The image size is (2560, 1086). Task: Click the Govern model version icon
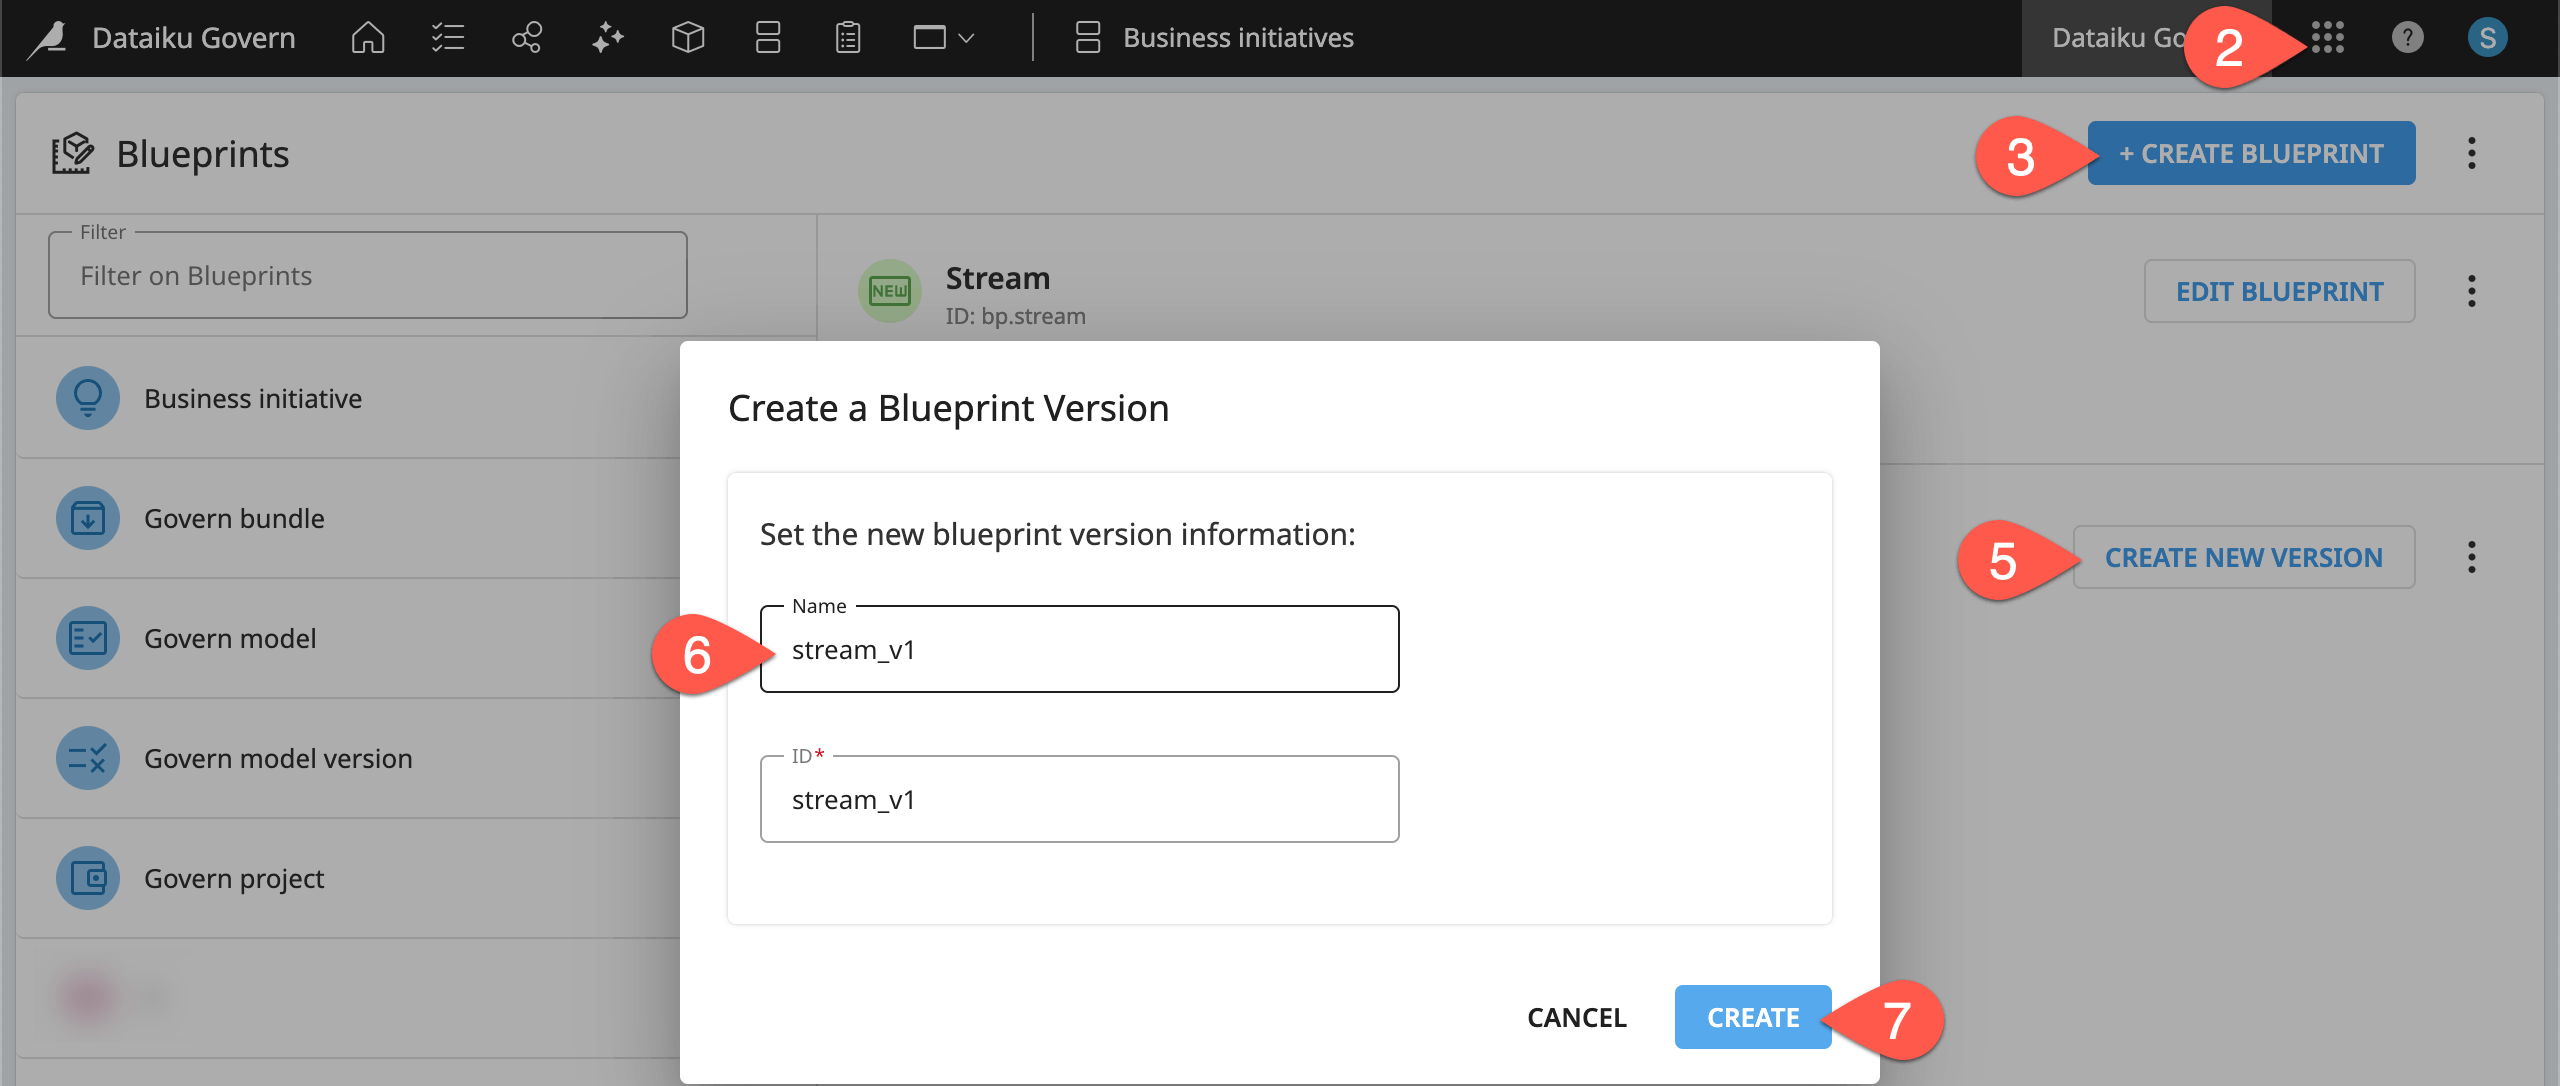88,758
